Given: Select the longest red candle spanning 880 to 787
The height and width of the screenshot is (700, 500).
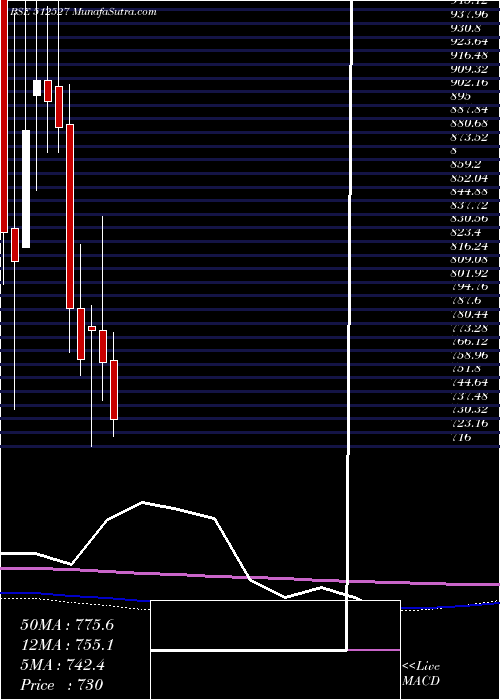Looking at the screenshot, I should coord(70,217).
